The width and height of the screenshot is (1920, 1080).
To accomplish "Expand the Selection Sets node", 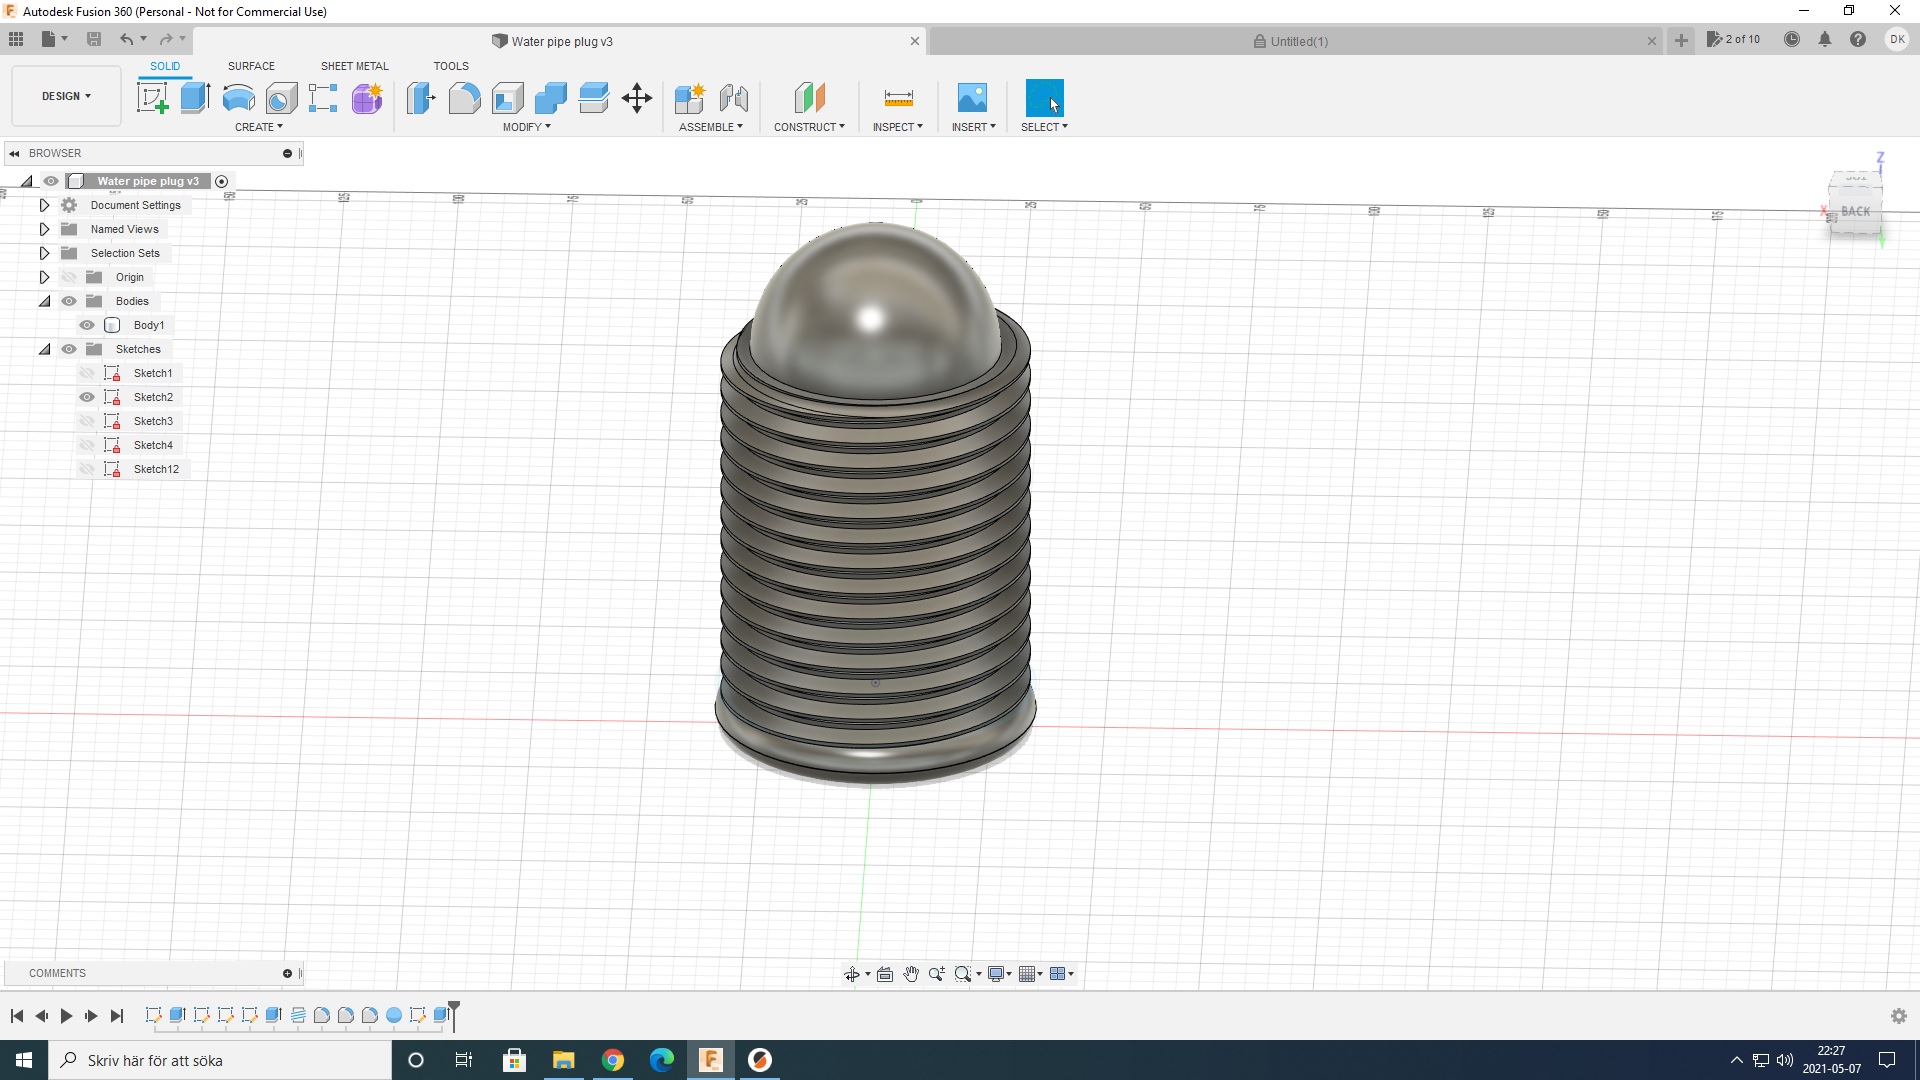I will coord(44,253).
